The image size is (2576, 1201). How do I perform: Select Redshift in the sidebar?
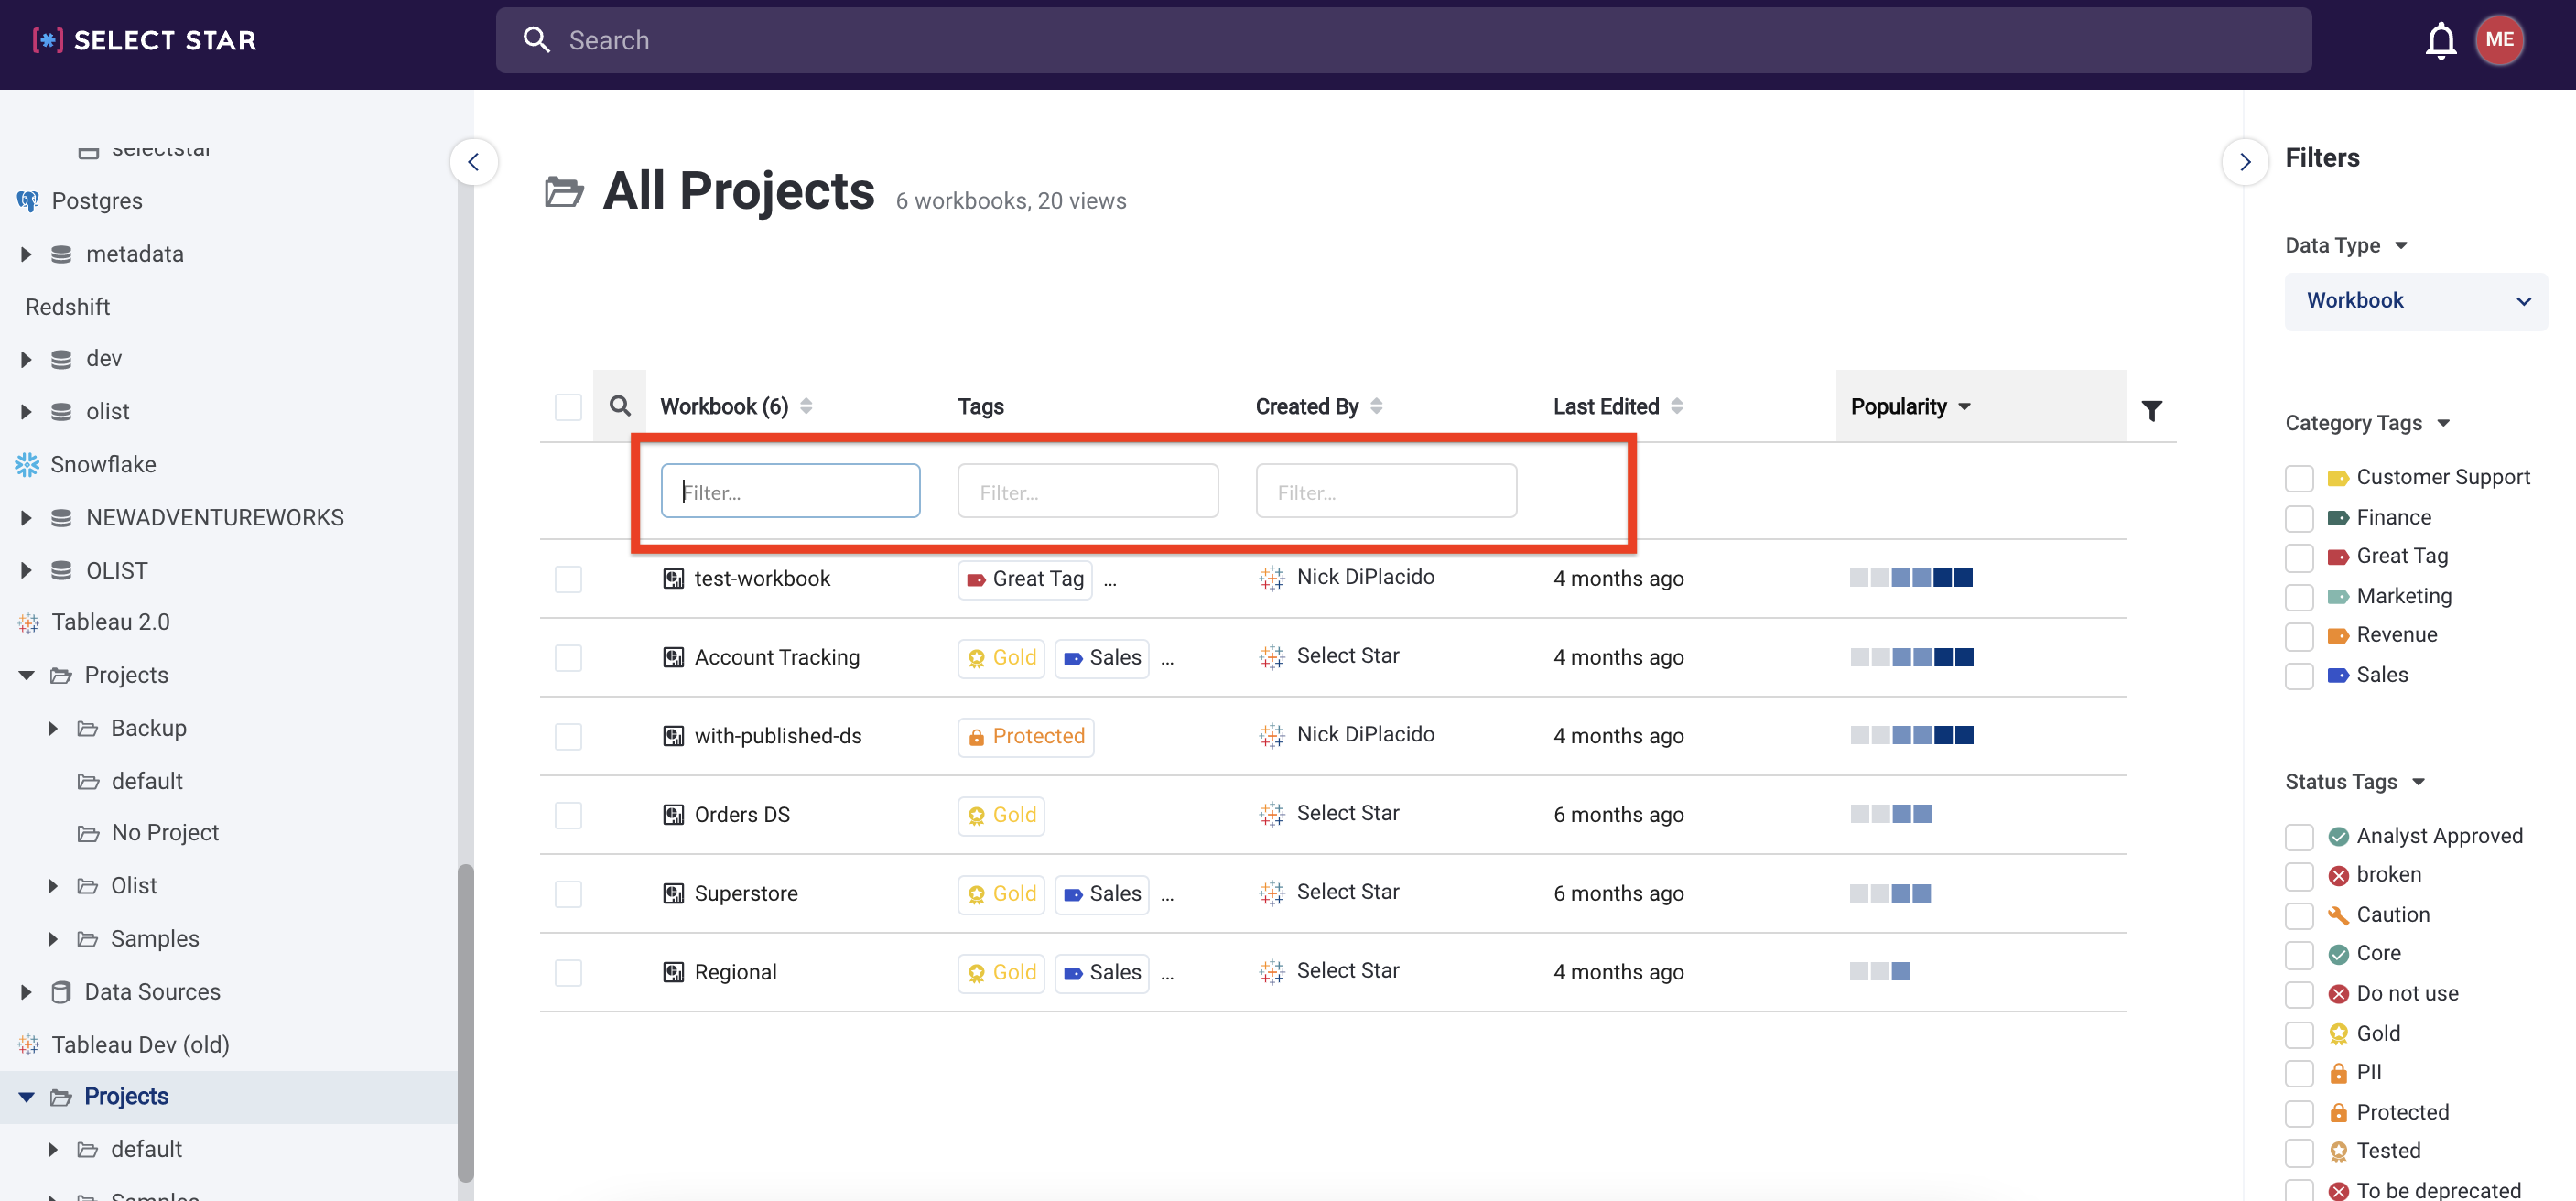point(68,306)
